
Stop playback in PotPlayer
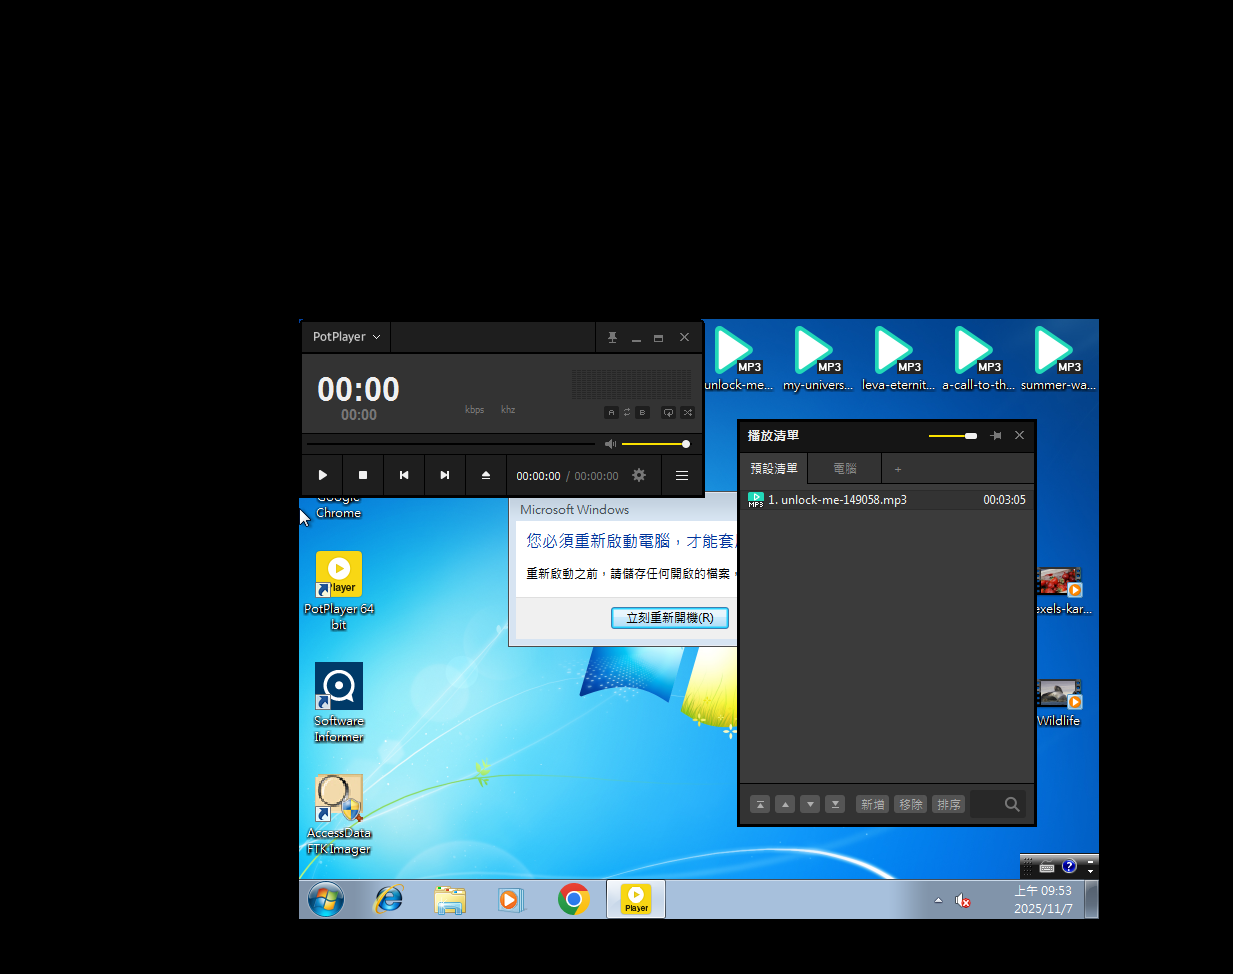click(x=363, y=475)
